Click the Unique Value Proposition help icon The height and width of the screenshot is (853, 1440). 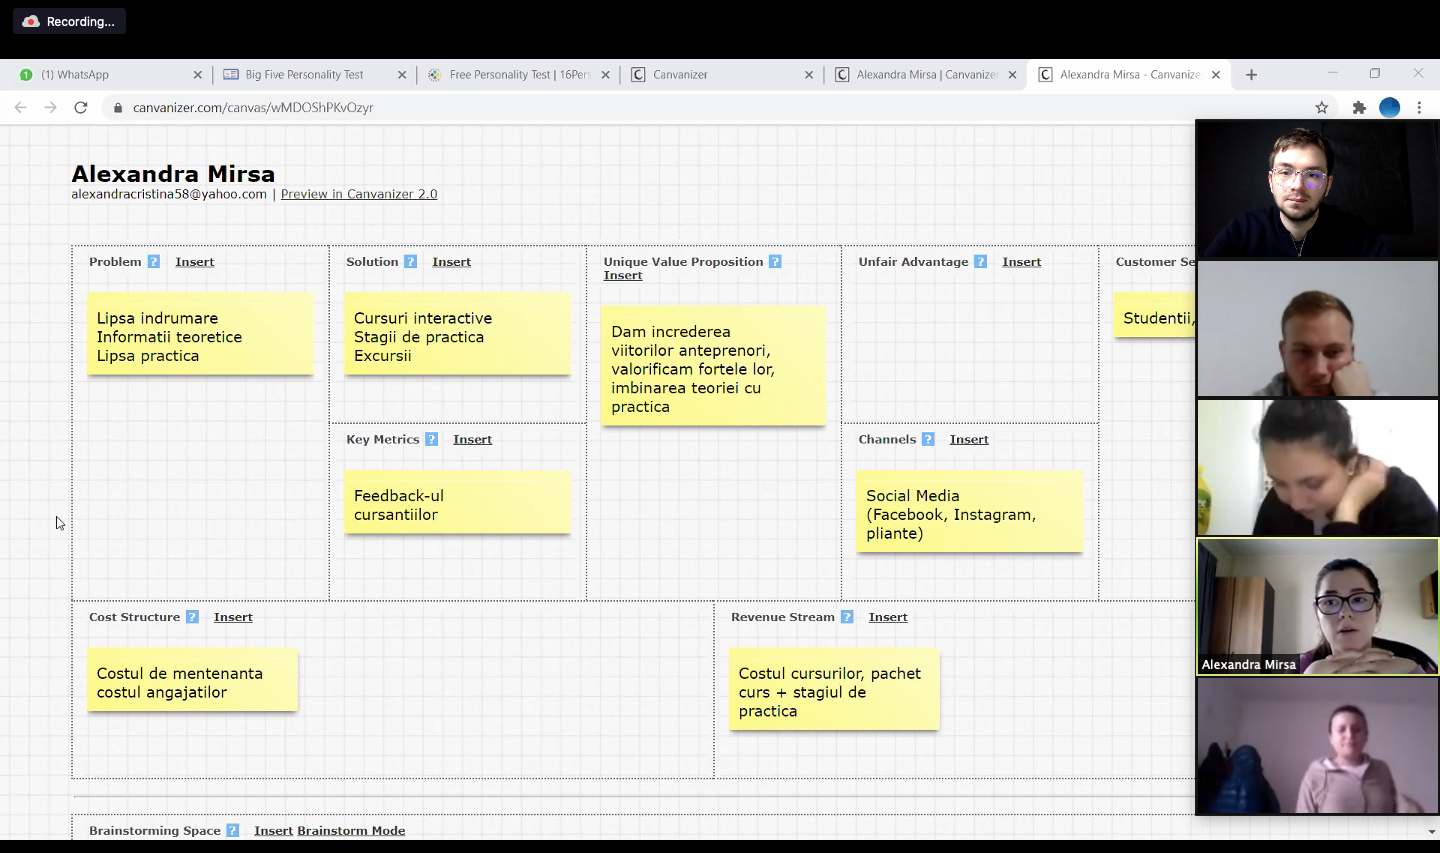(x=775, y=262)
